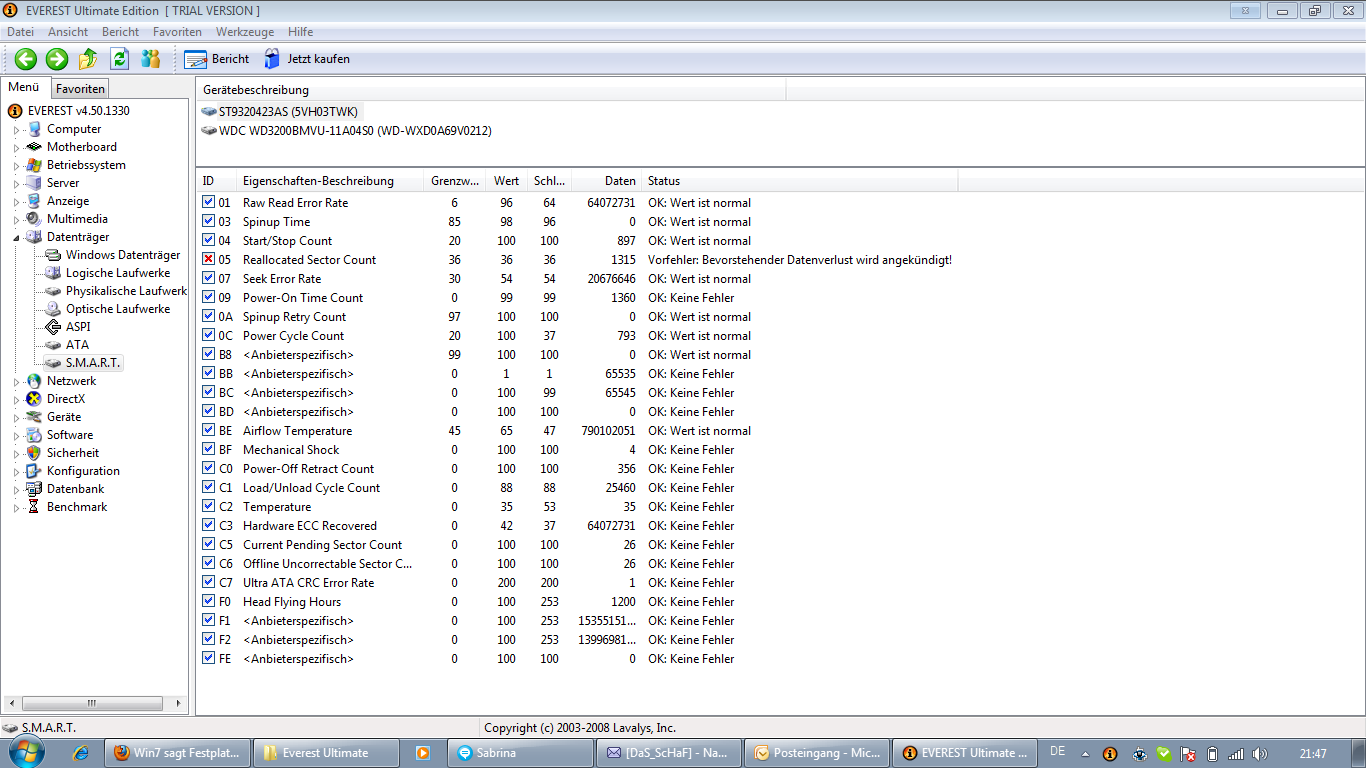
Task: Select the Windows Datenträger icon
Action: click(x=54, y=255)
